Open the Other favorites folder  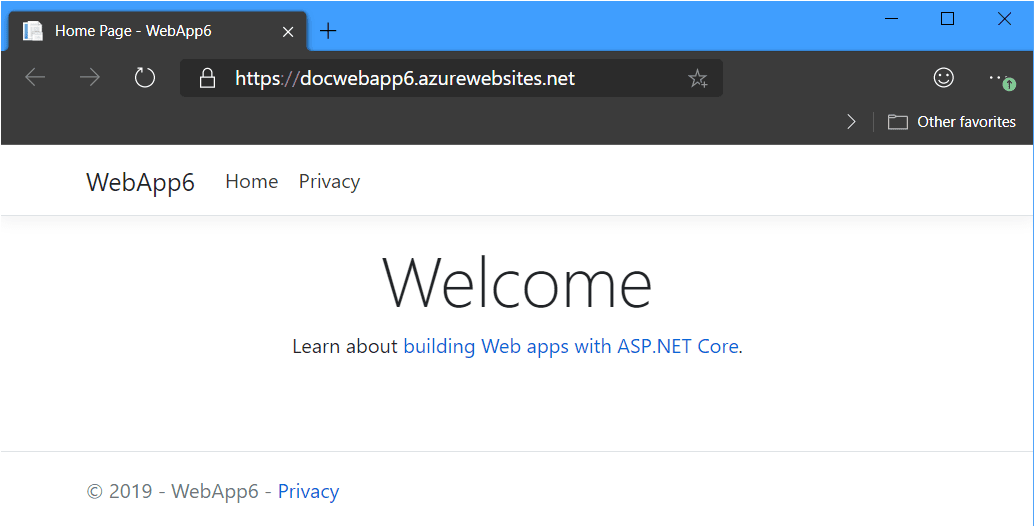pyautogui.click(x=952, y=122)
